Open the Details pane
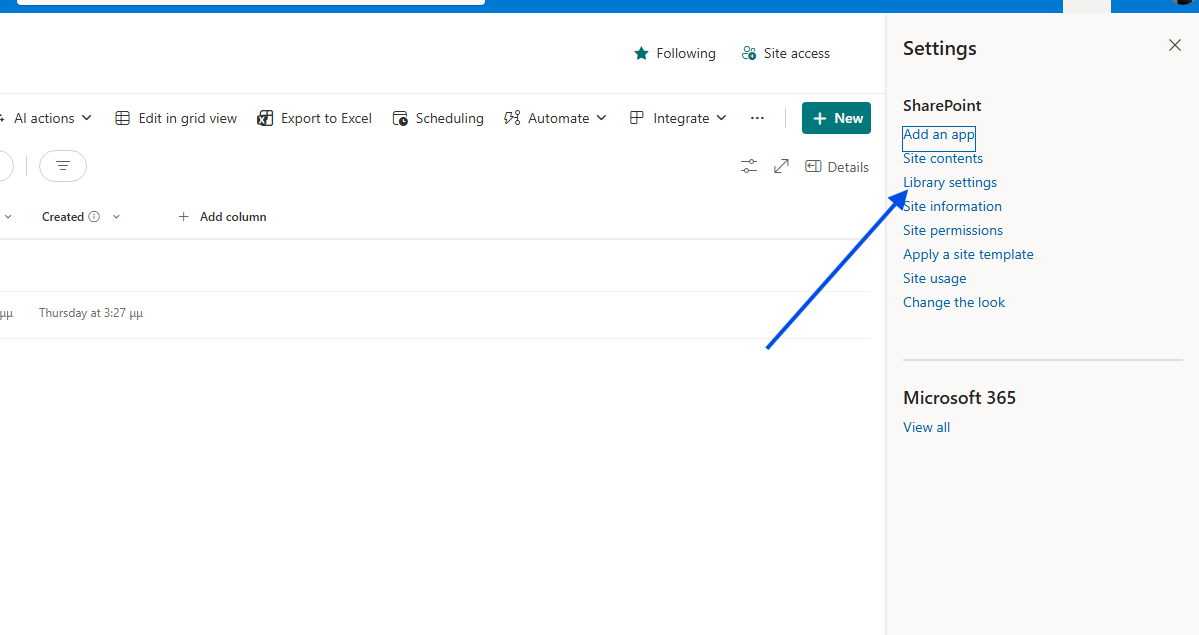 pyautogui.click(x=837, y=167)
